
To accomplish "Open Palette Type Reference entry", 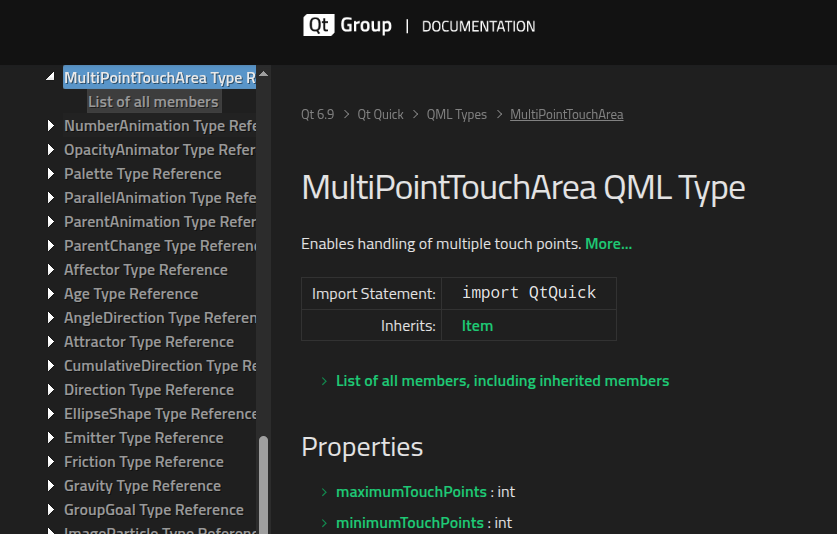I will pyautogui.click(x=143, y=174).
